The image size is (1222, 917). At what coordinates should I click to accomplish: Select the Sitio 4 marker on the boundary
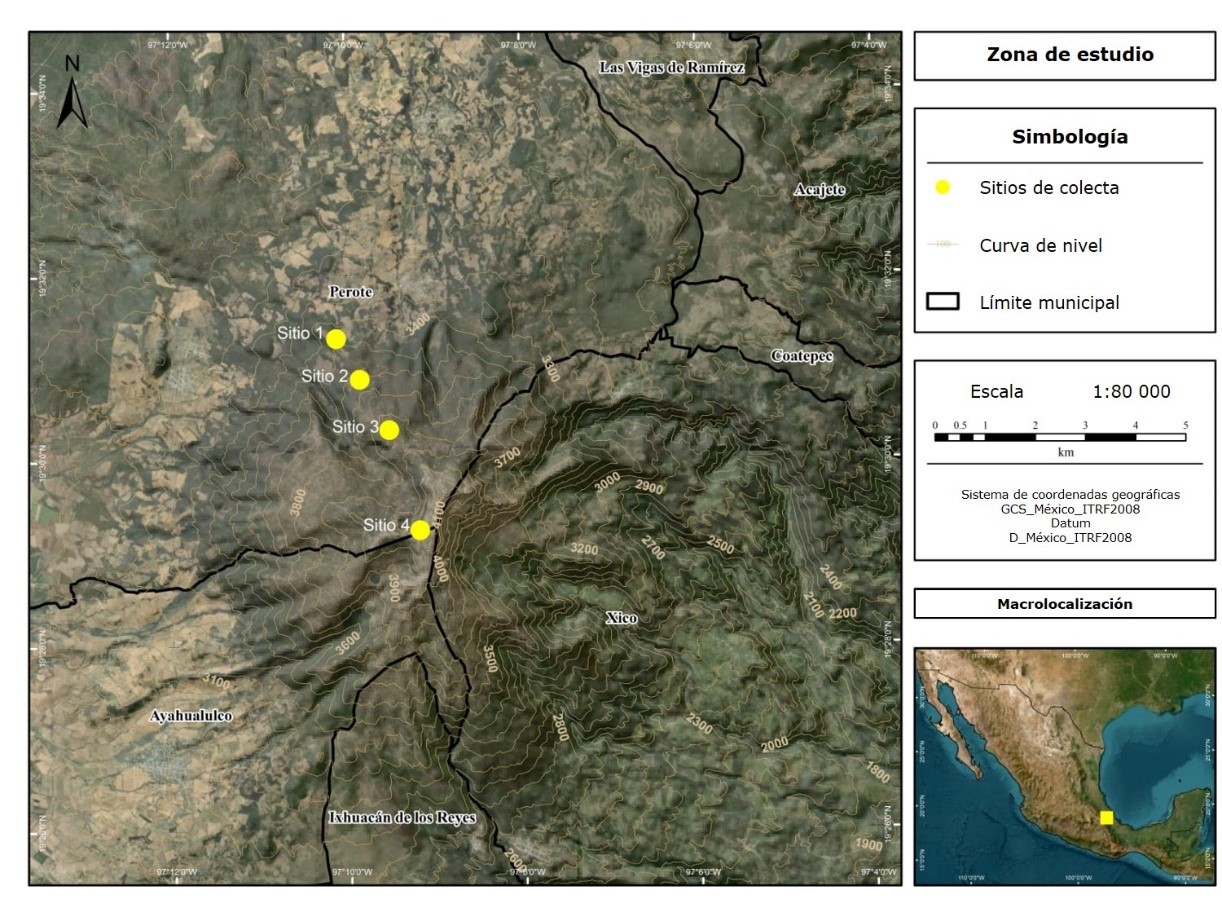(420, 530)
